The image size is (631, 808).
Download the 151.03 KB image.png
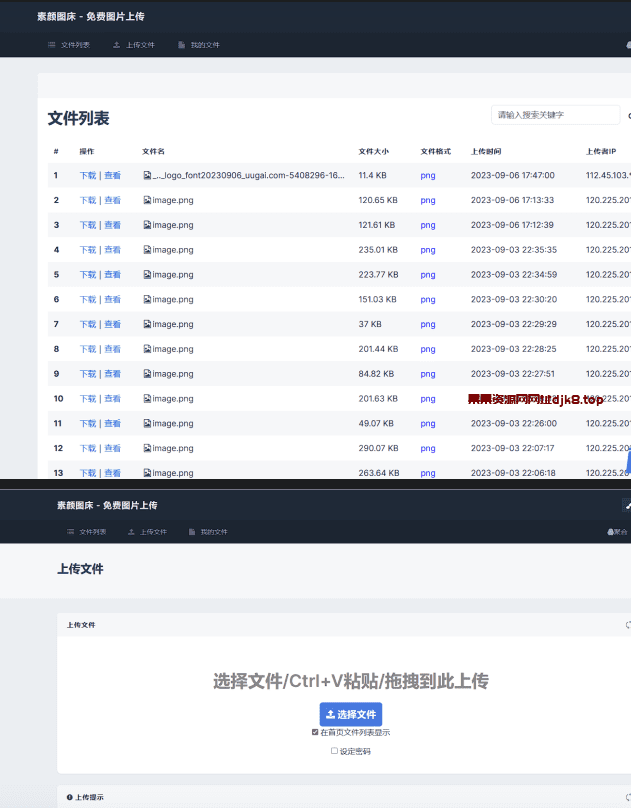point(88,299)
